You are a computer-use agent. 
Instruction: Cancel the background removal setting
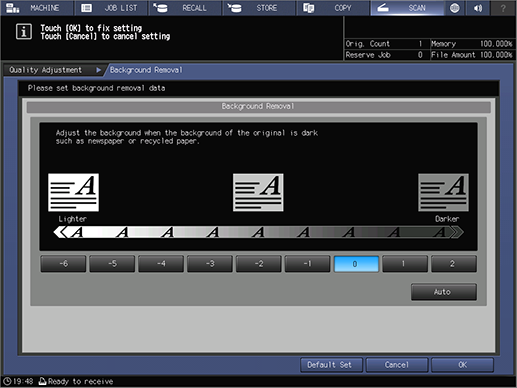click(x=397, y=365)
